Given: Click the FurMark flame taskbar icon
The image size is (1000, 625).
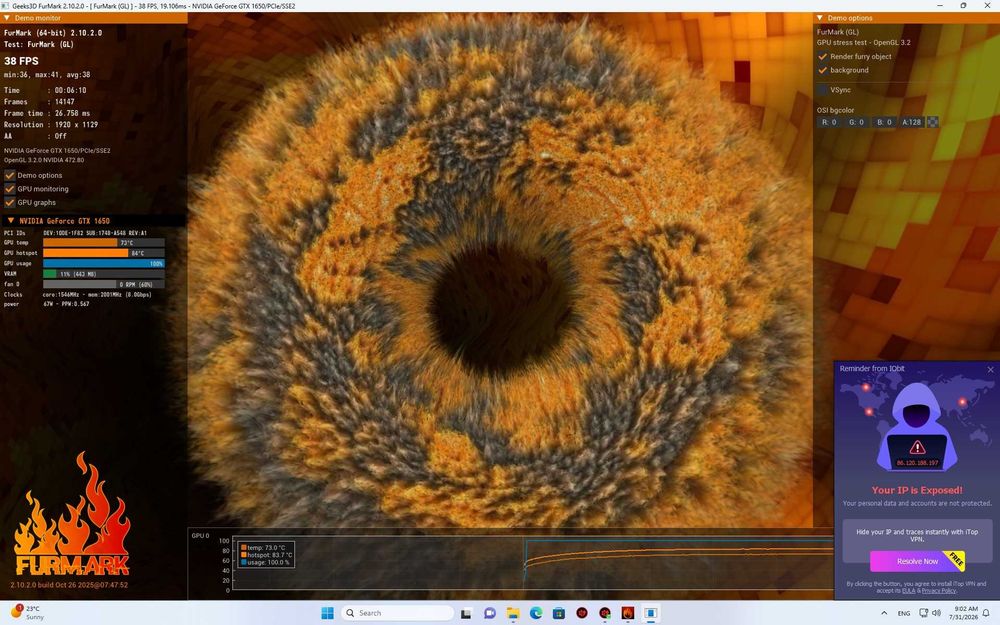Looking at the screenshot, I should (628, 613).
